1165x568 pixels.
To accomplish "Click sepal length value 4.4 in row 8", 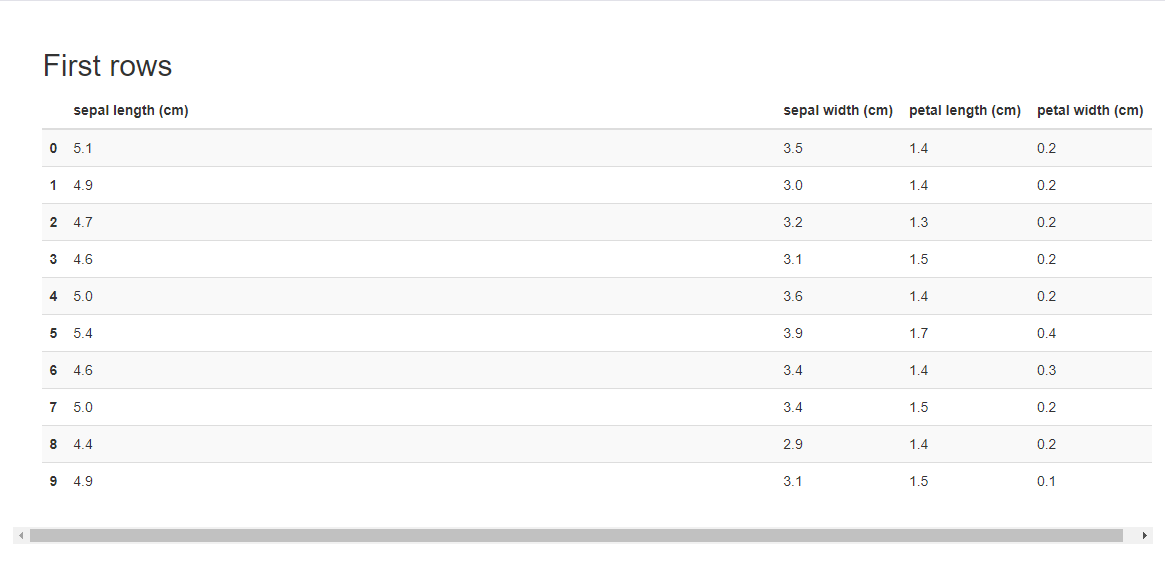I will pos(83,444).
